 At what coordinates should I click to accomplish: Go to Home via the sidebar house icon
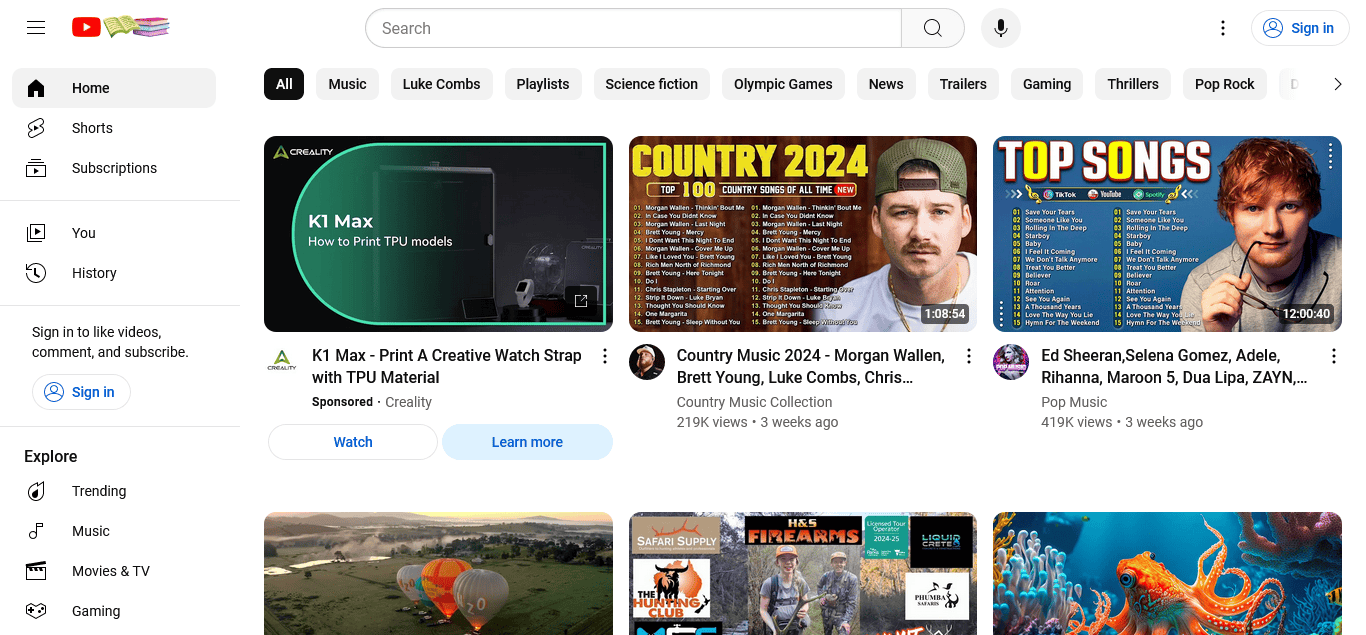(36, 88)
